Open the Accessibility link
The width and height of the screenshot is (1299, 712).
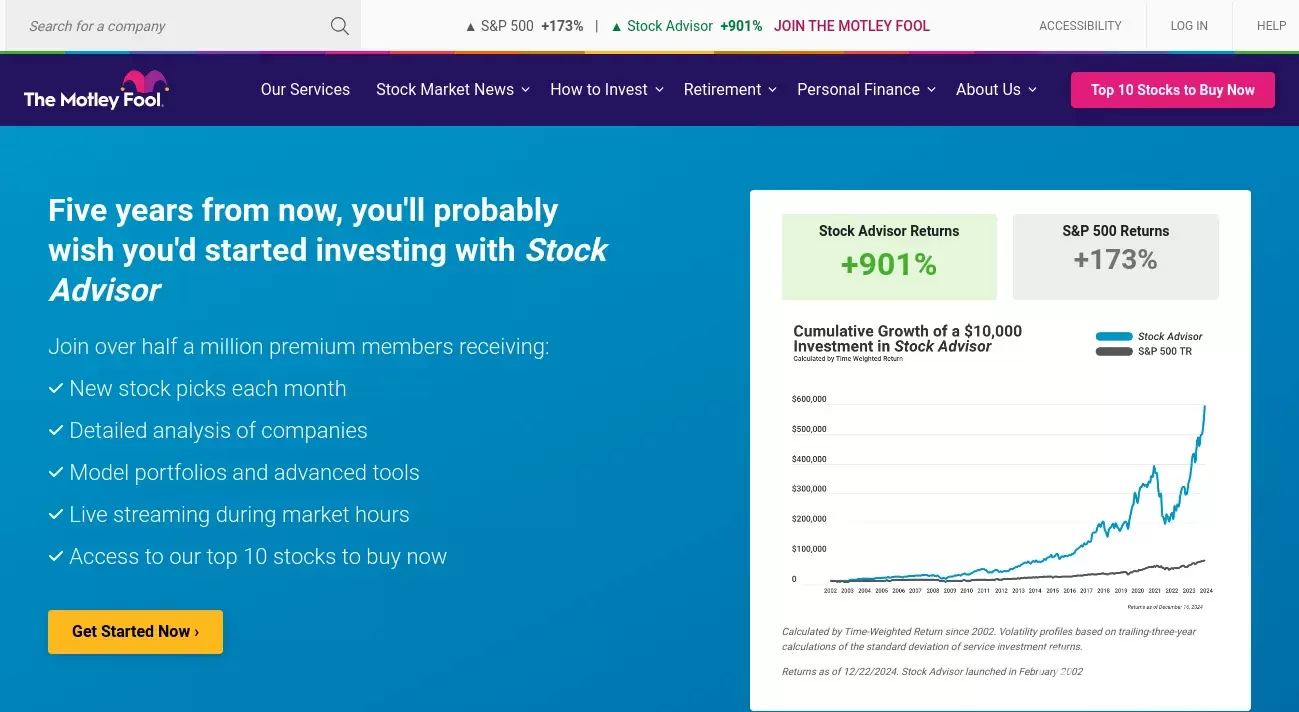[x=1080, y=26]
